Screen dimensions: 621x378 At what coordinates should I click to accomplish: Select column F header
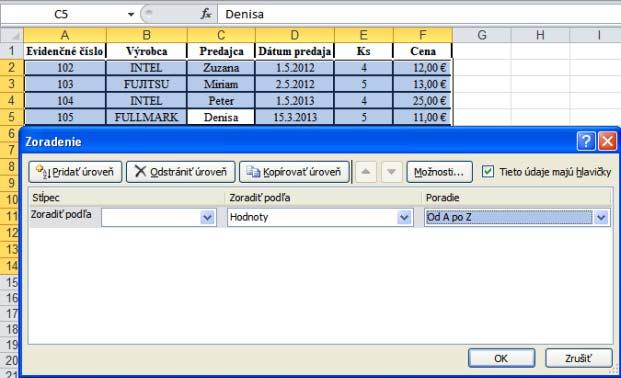pos(423,35)
